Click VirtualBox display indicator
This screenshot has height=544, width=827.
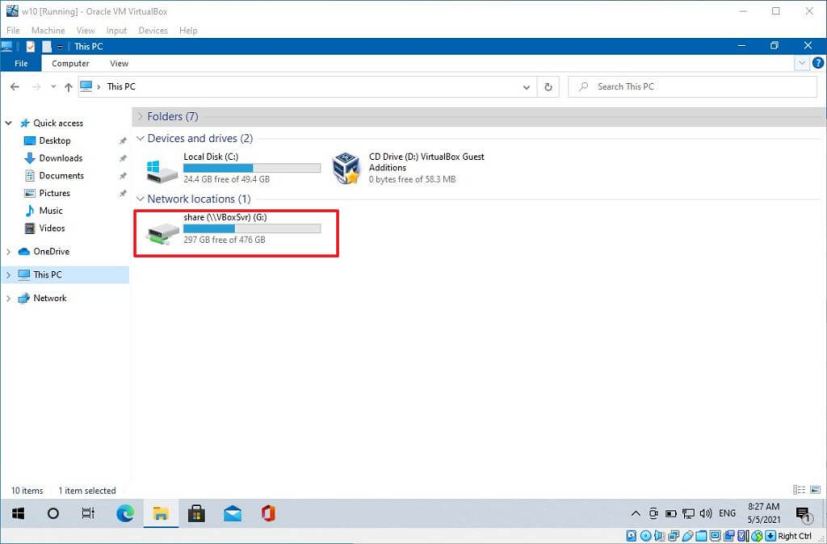pos(715,536)
